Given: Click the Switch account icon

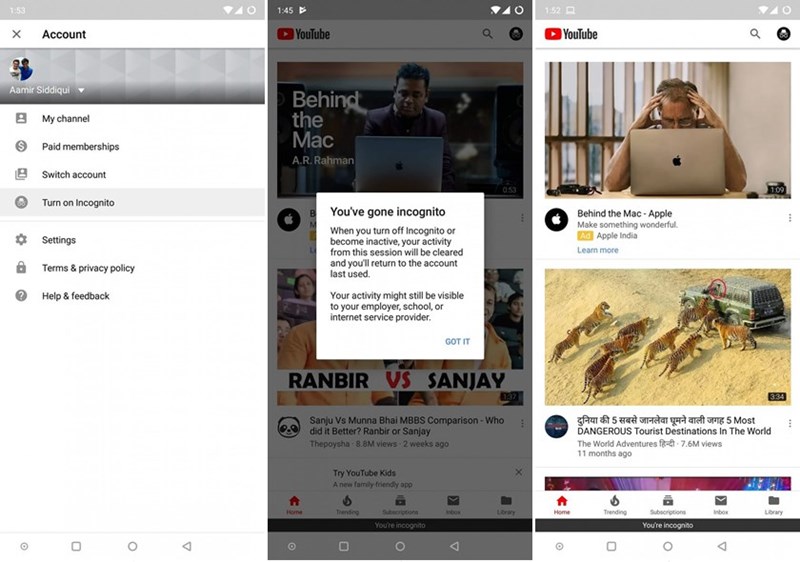Looking at the screenshot, I should pos(21,174).
